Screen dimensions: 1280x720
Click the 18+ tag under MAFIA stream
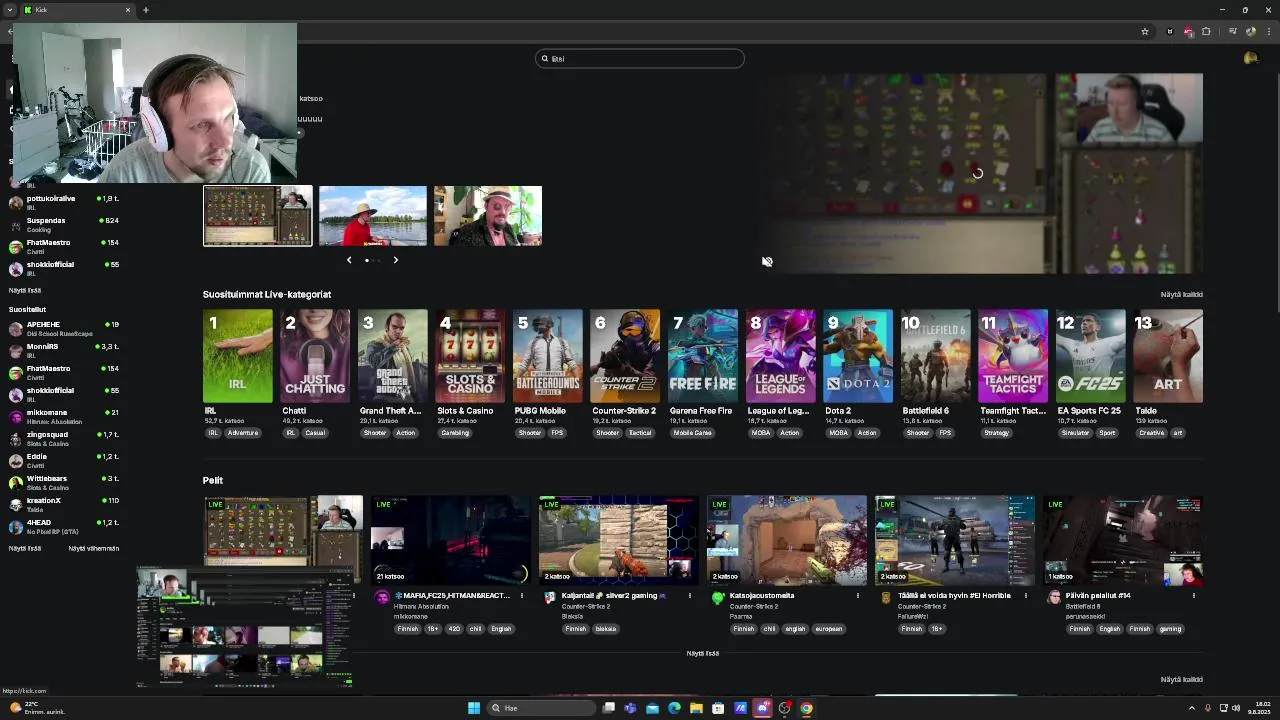(x=433, y=629)
